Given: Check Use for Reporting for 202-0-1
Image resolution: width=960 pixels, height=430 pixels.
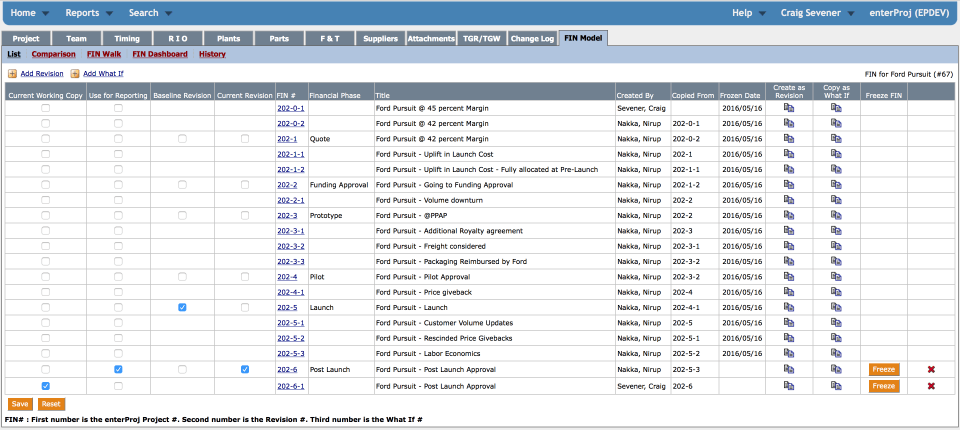Looking at the screenshot, I should (x=118, y=108).
